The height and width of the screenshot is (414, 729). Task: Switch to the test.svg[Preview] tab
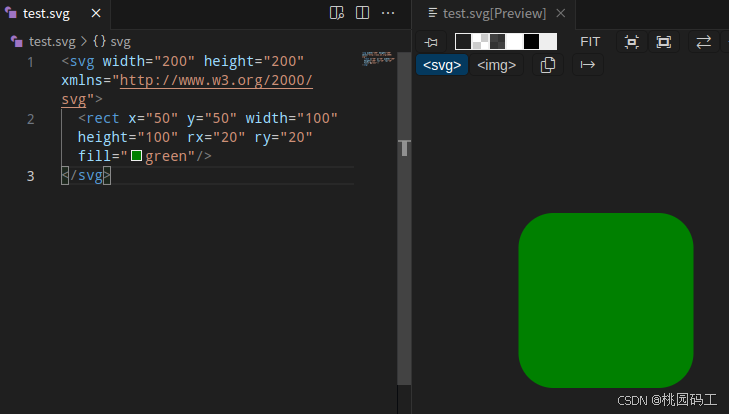tap(494, 13)
